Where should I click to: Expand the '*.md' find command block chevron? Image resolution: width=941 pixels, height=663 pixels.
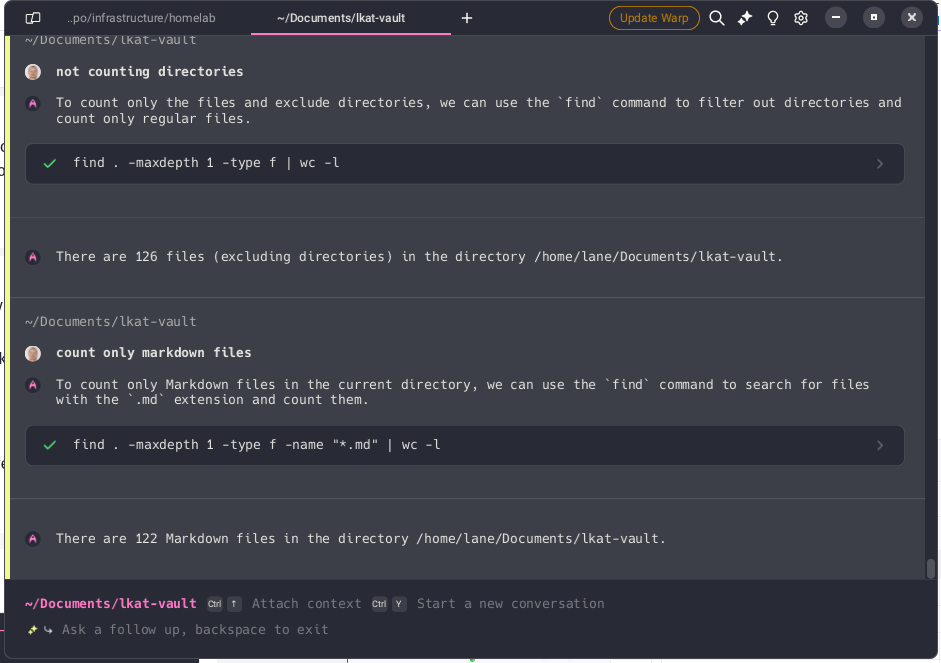click(880, 446)
